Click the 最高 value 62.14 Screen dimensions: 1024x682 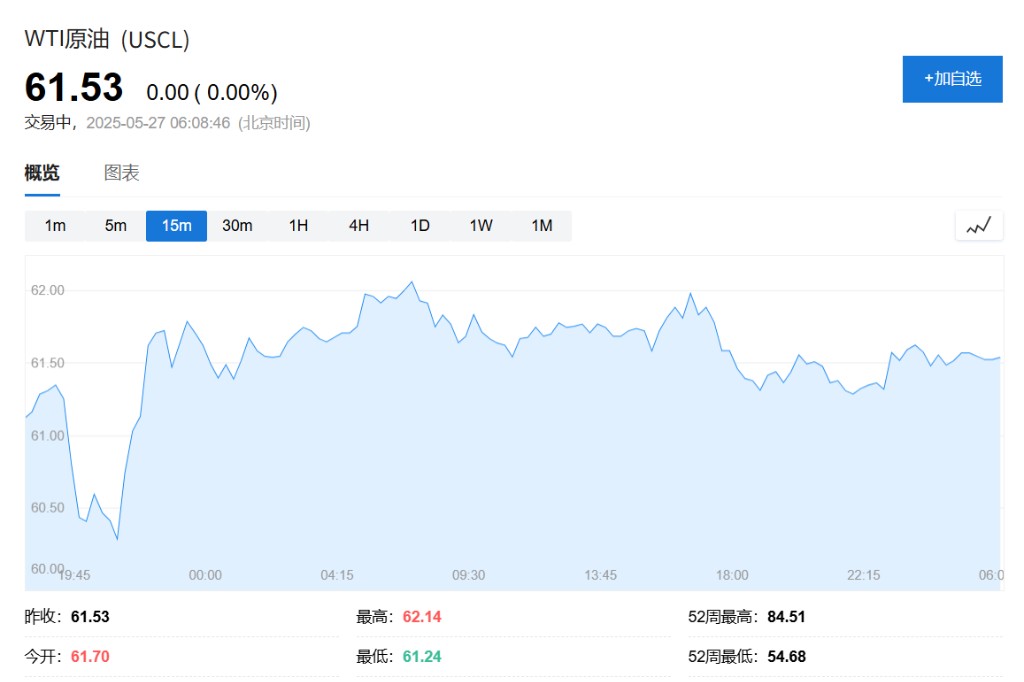[422, 617]
